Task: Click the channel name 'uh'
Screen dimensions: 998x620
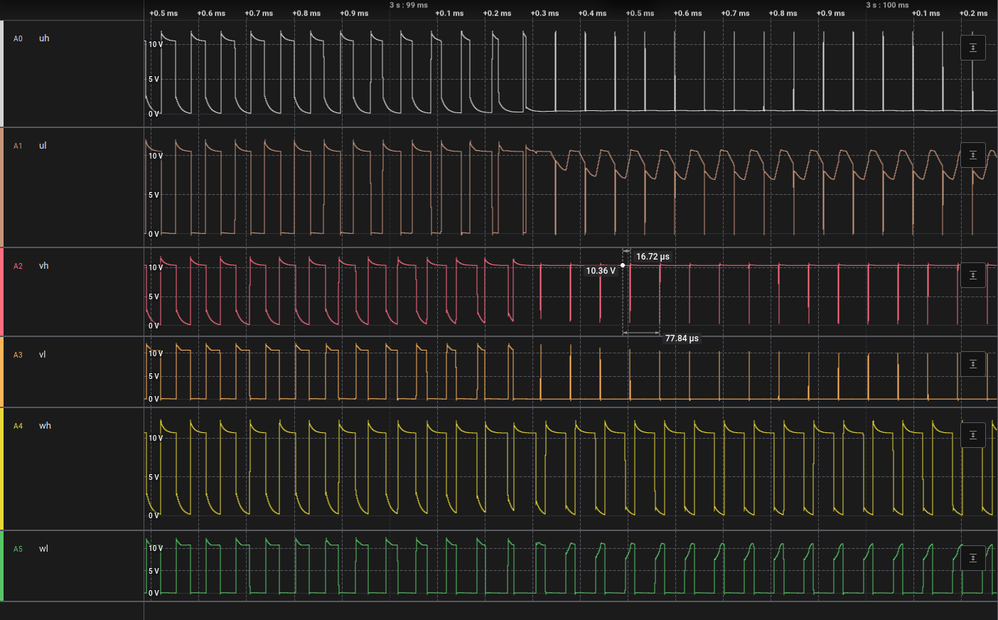Action: click(x=44, y=38)
